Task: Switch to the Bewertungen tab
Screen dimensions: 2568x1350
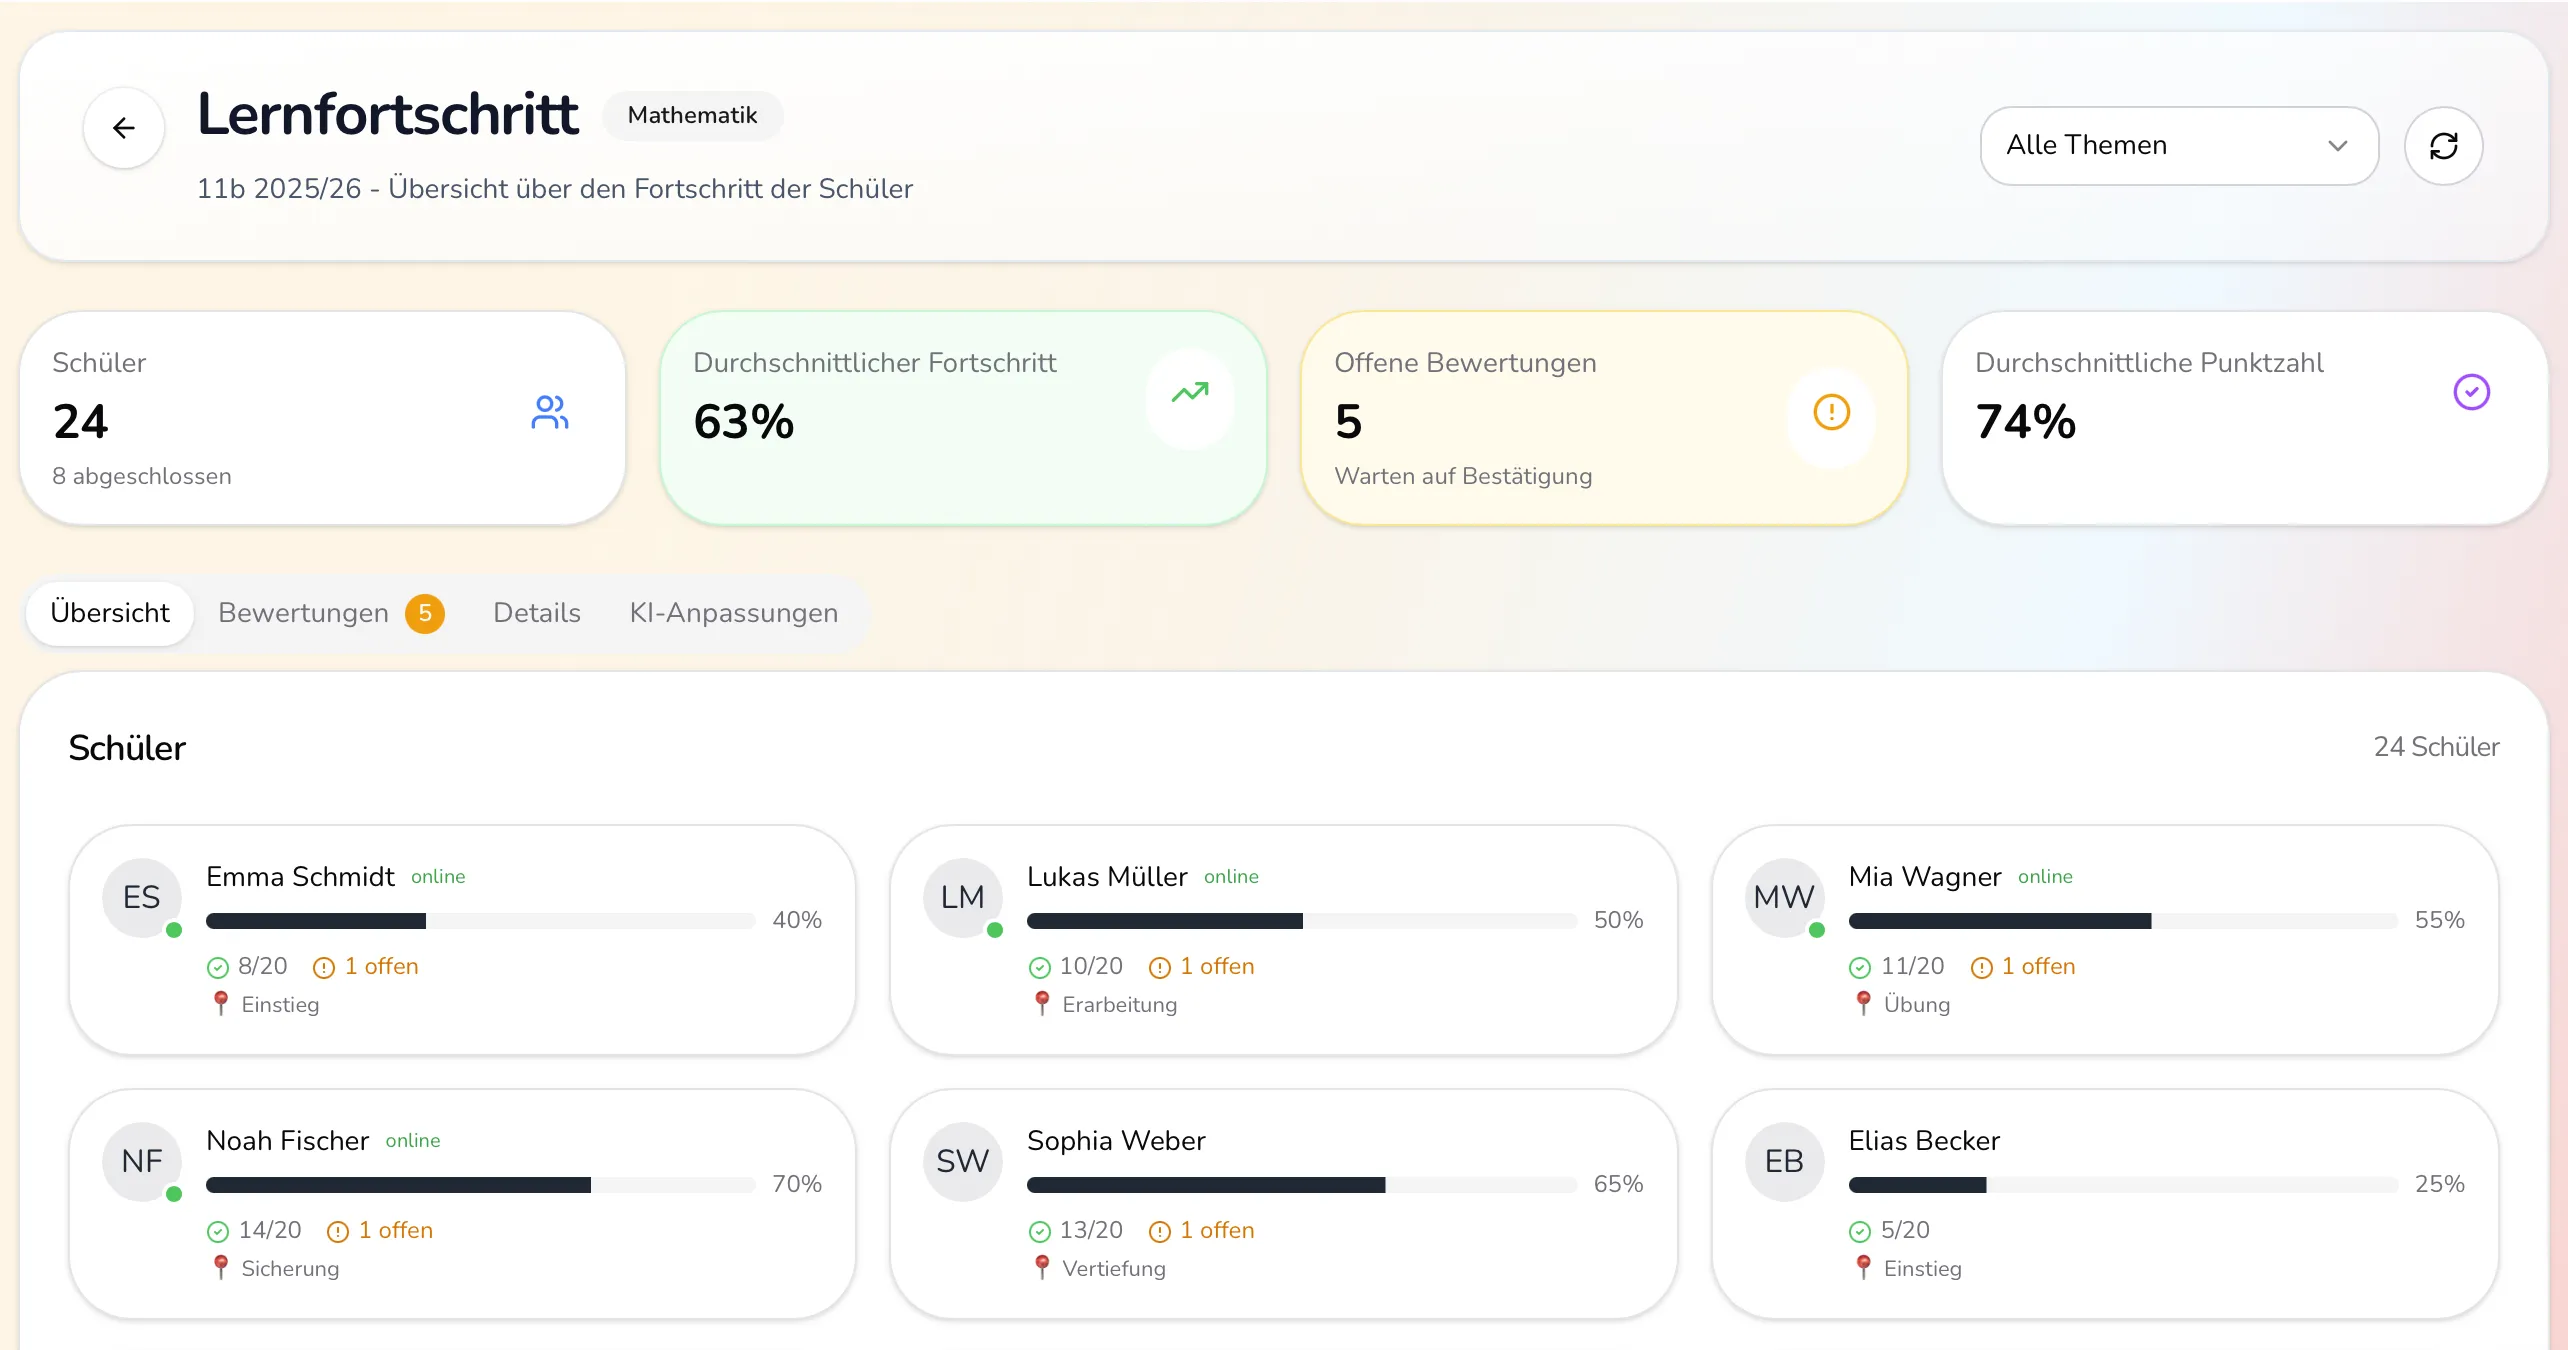Action: click(304, 613)
